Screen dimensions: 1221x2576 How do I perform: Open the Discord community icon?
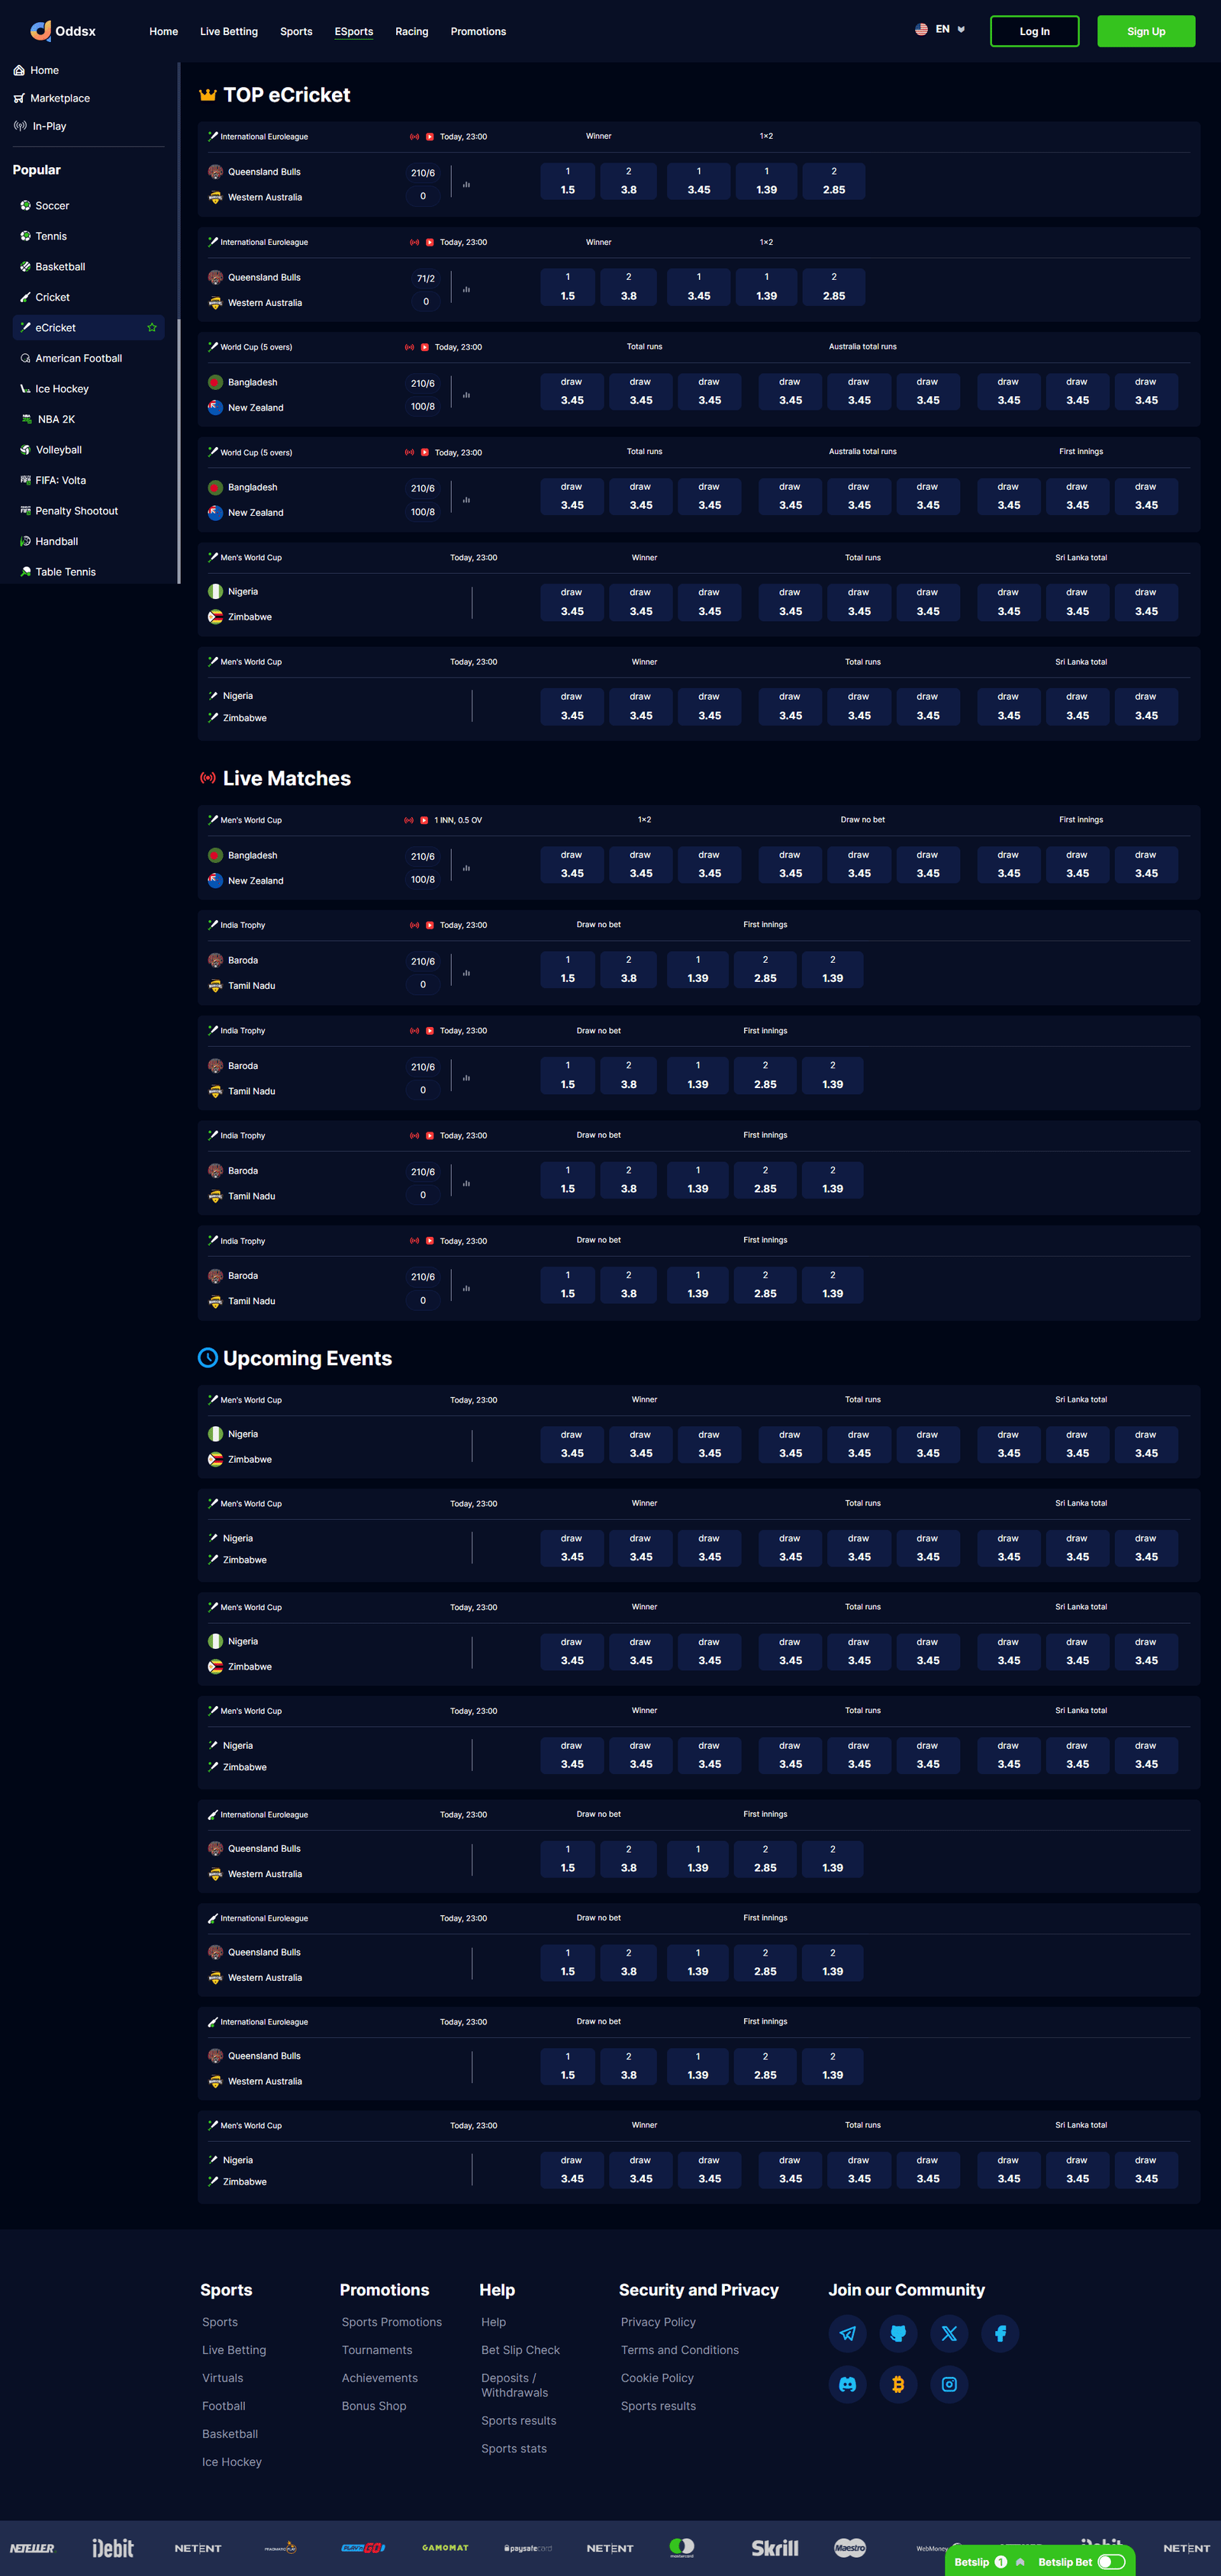pyautogui.click(x=847, y=2384)
